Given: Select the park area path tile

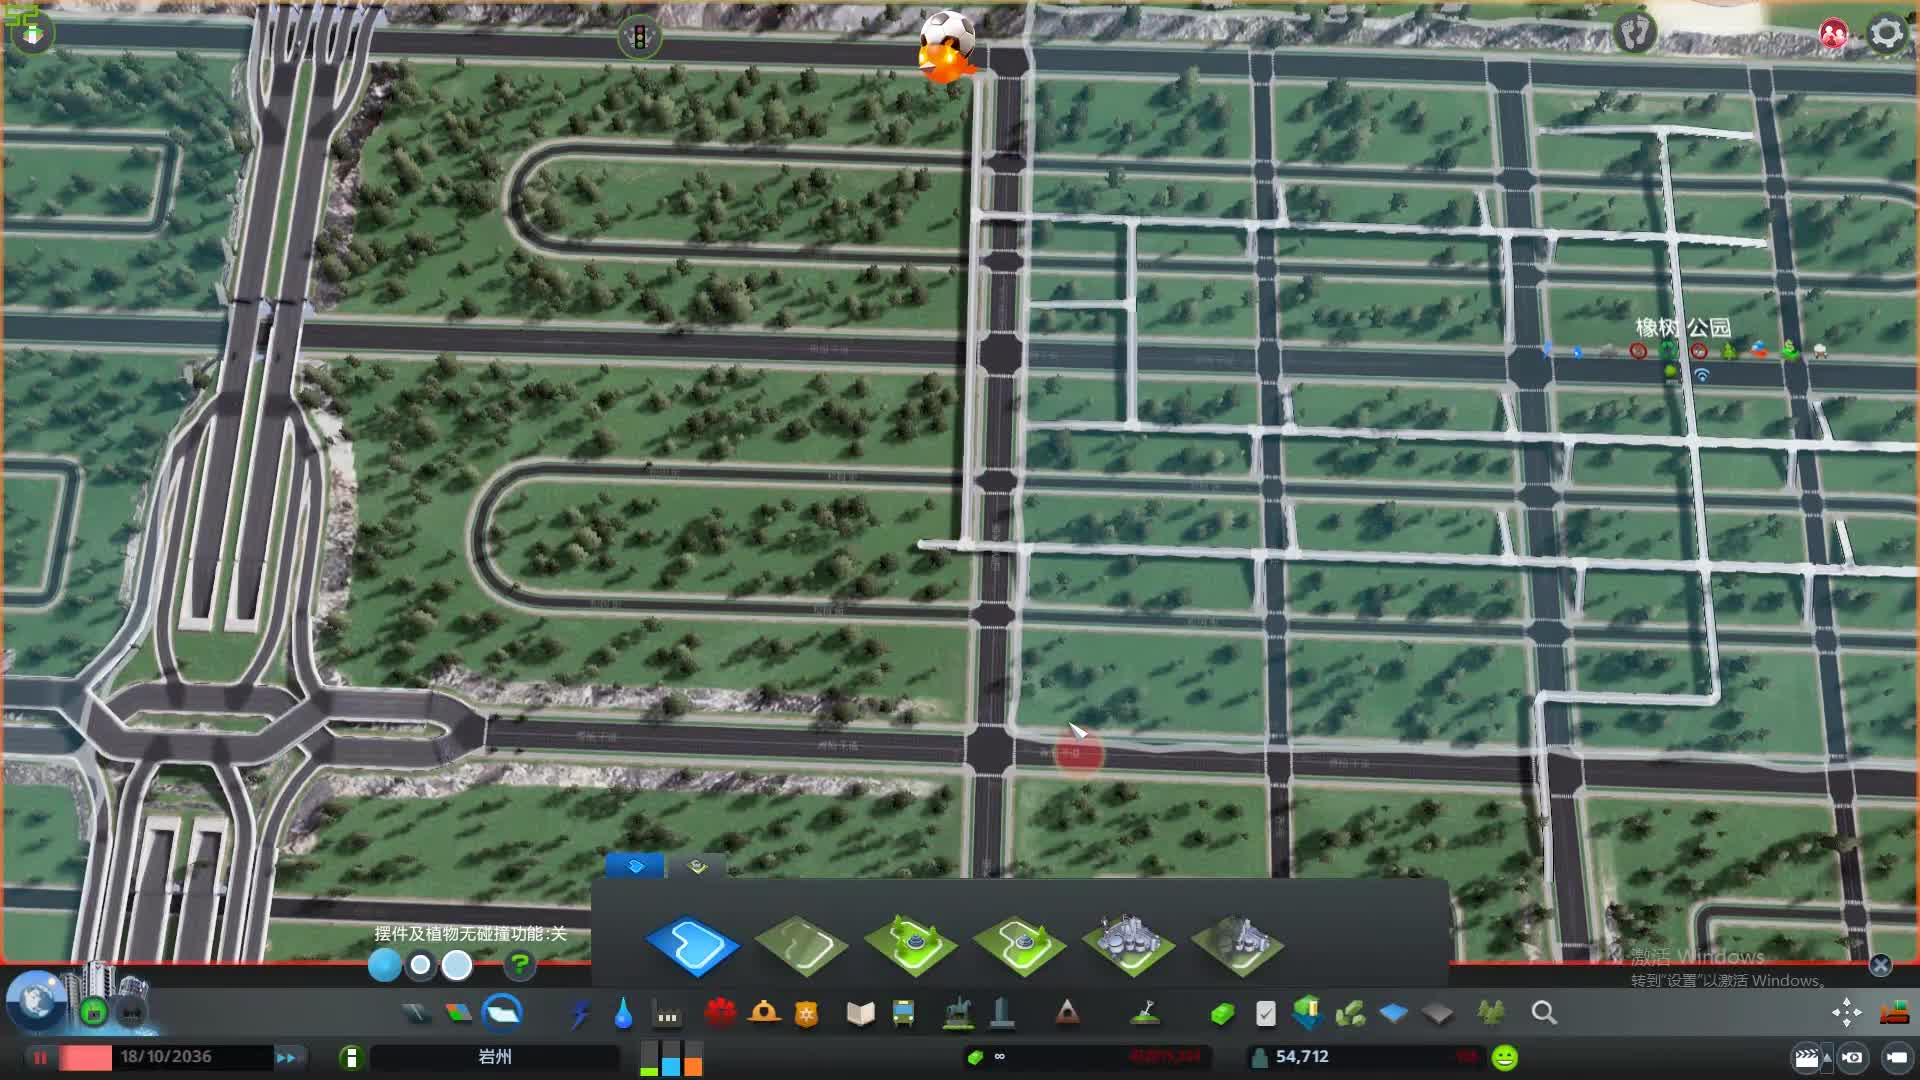Looking at the screenshot, I should coord(801,945).
